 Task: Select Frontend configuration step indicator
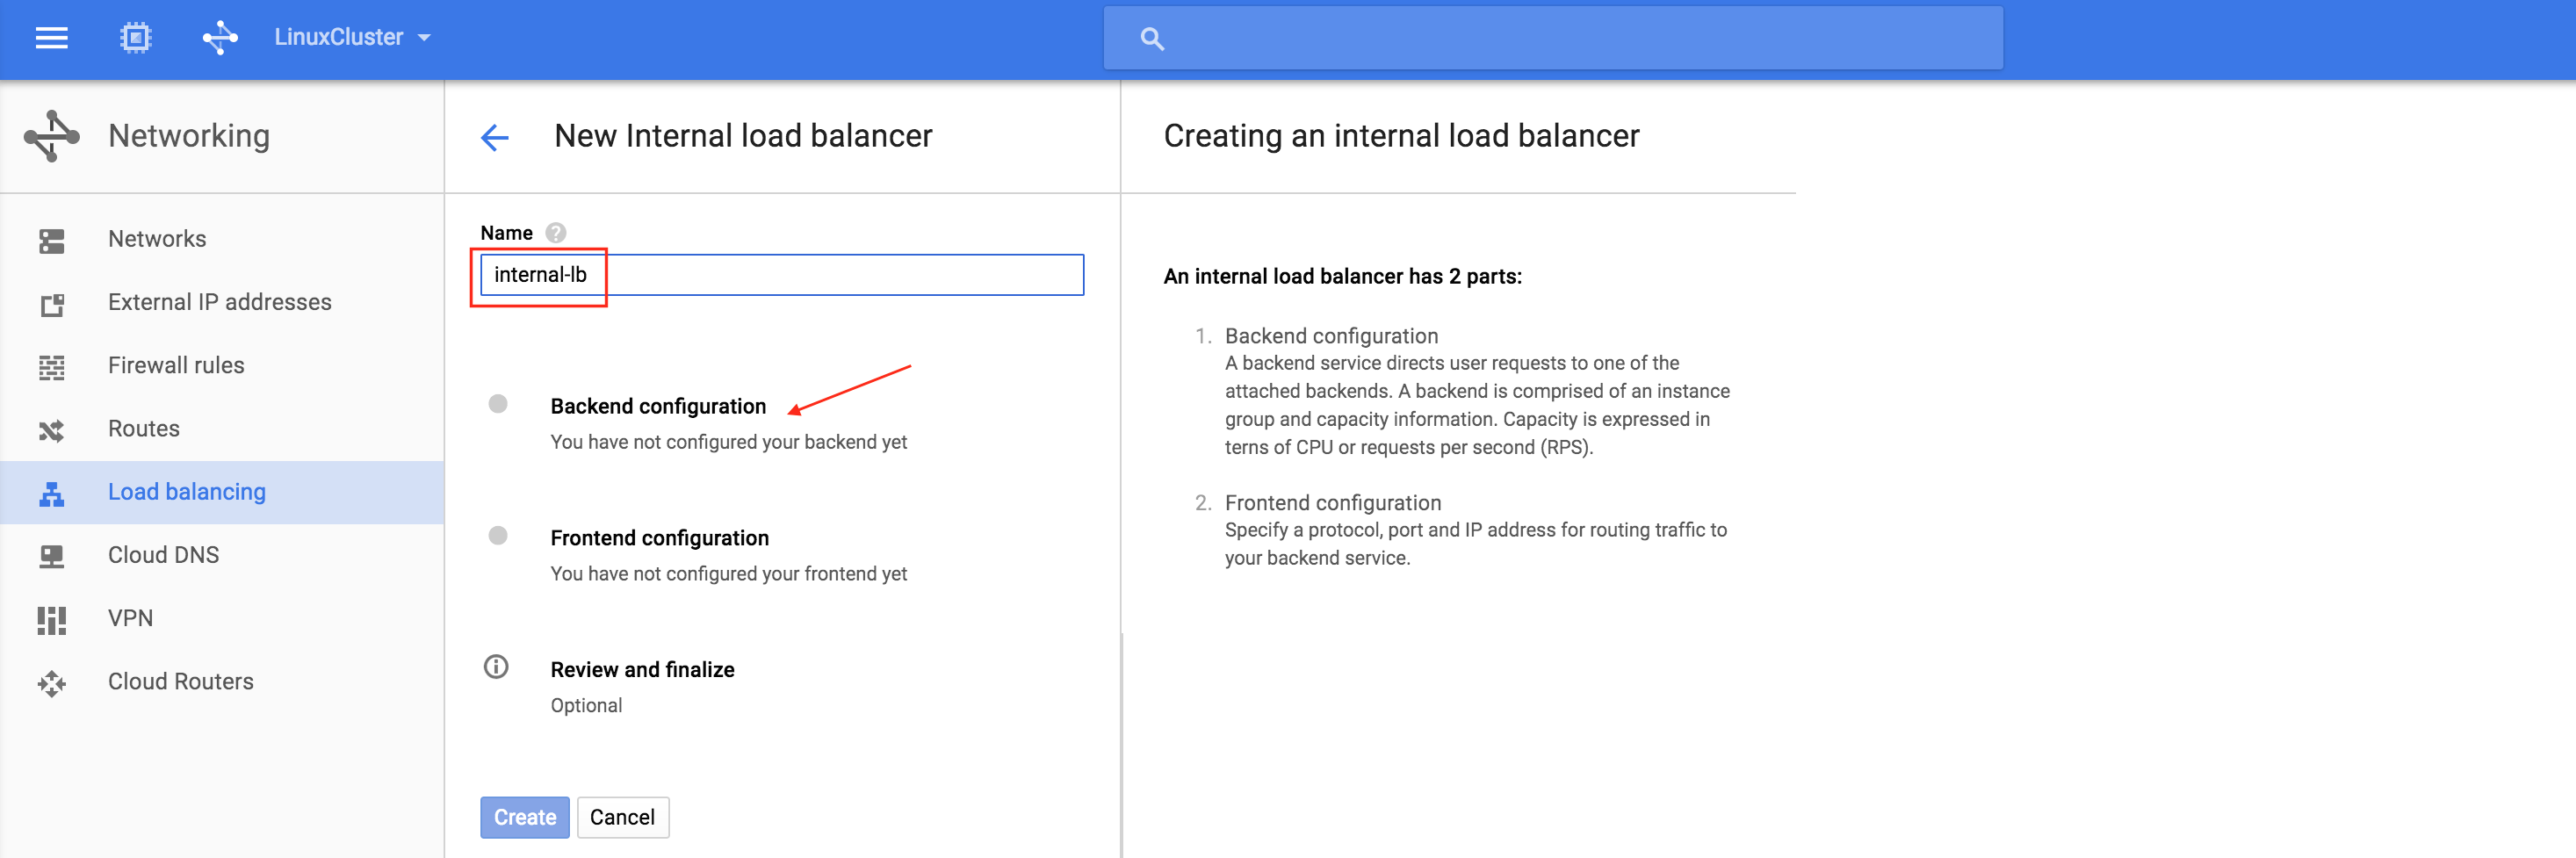click(498, 536)
